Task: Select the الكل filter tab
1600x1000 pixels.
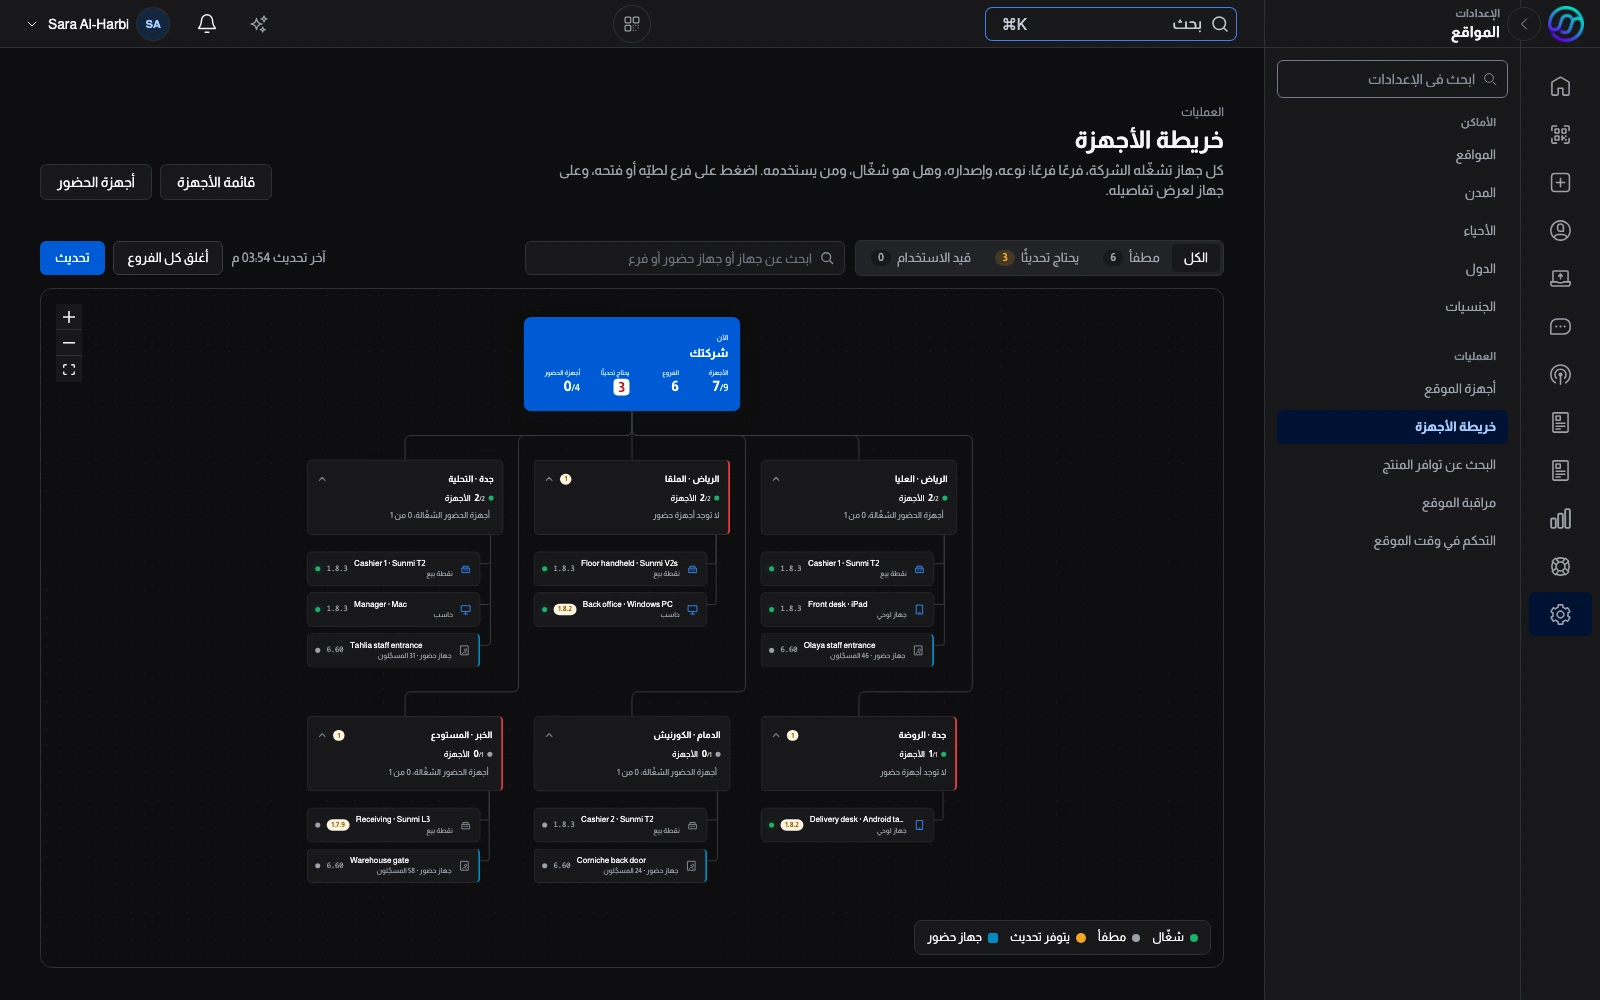Action: (x=1196, y=258)
